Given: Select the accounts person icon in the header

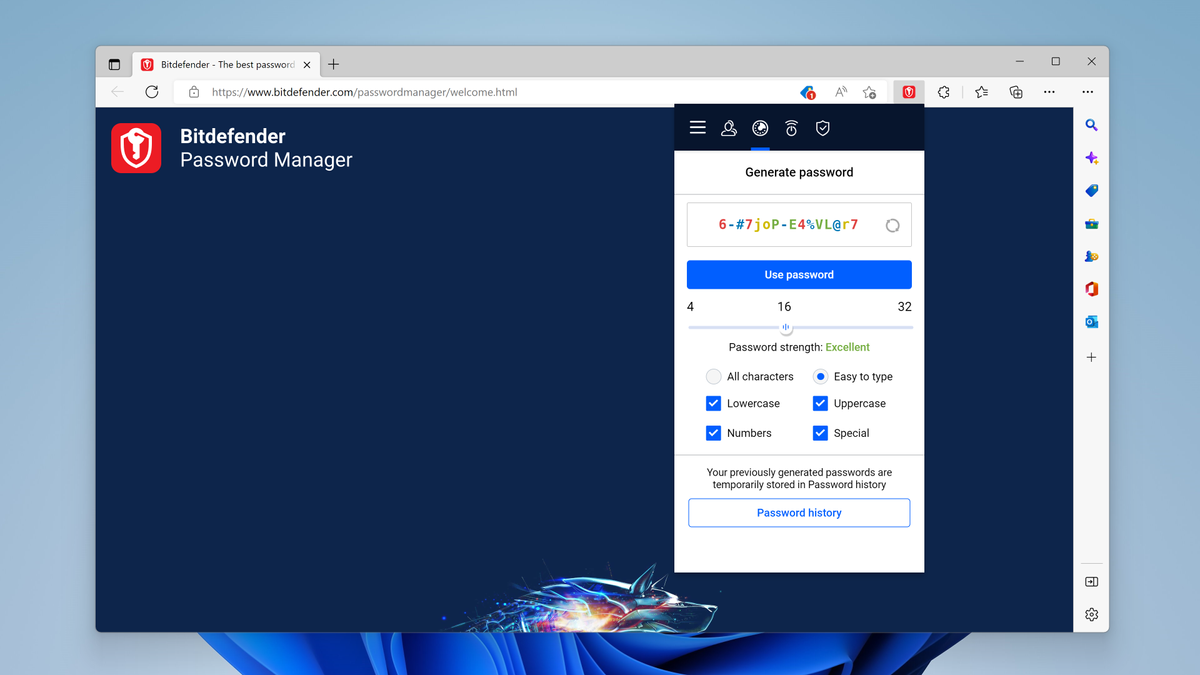Looking at the screenshot, I should (729, 128).
